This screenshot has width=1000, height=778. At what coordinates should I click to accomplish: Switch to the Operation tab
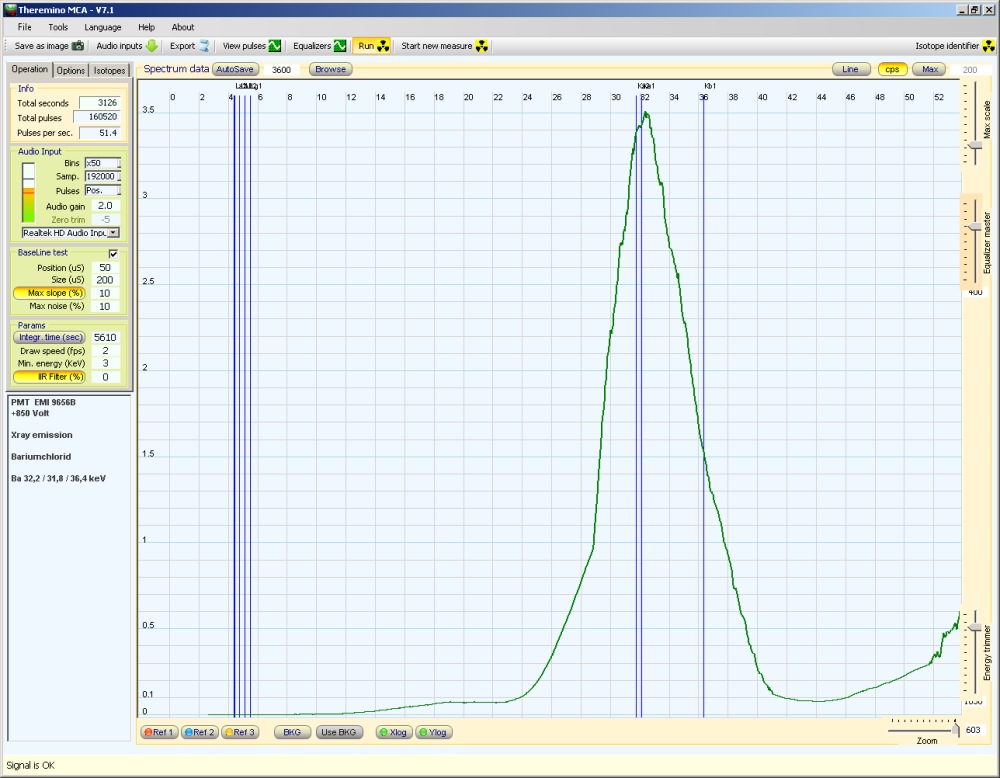coord(29,70)
